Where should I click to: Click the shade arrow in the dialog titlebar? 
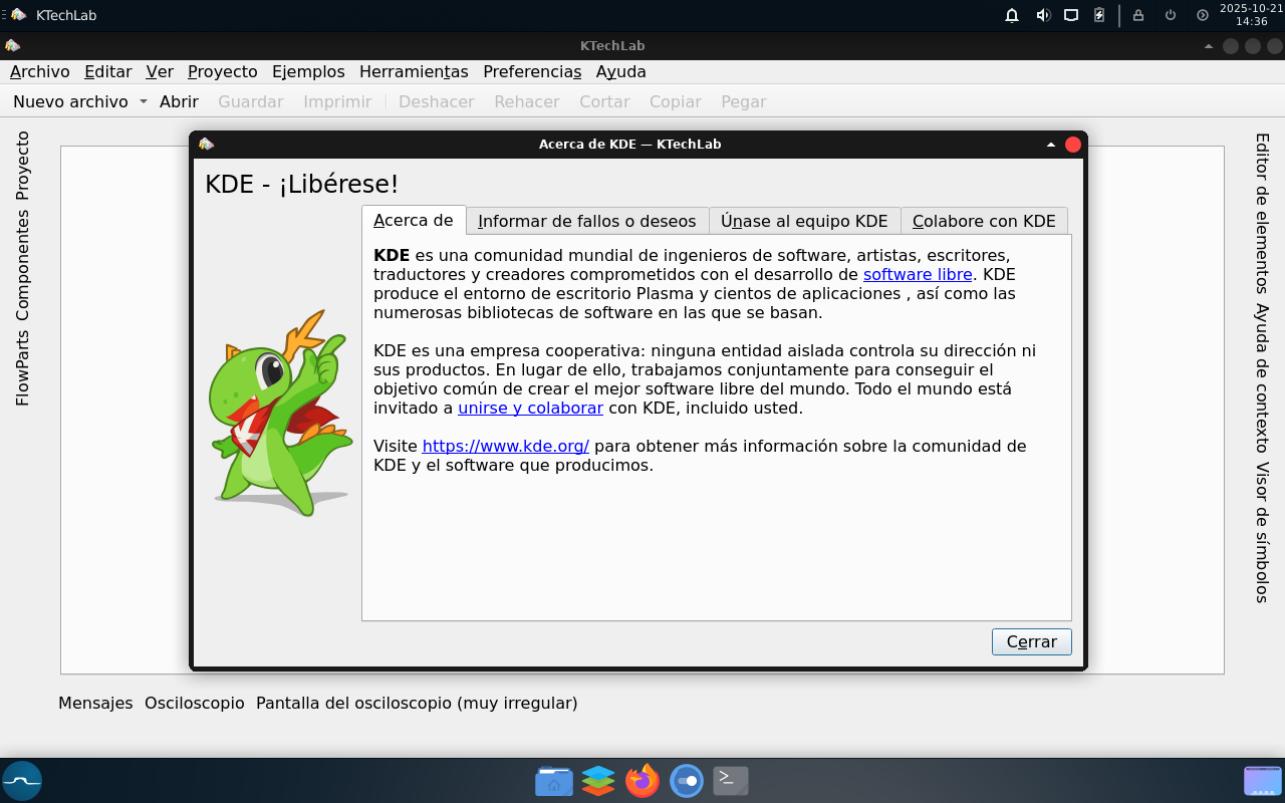pos(1050,144)
